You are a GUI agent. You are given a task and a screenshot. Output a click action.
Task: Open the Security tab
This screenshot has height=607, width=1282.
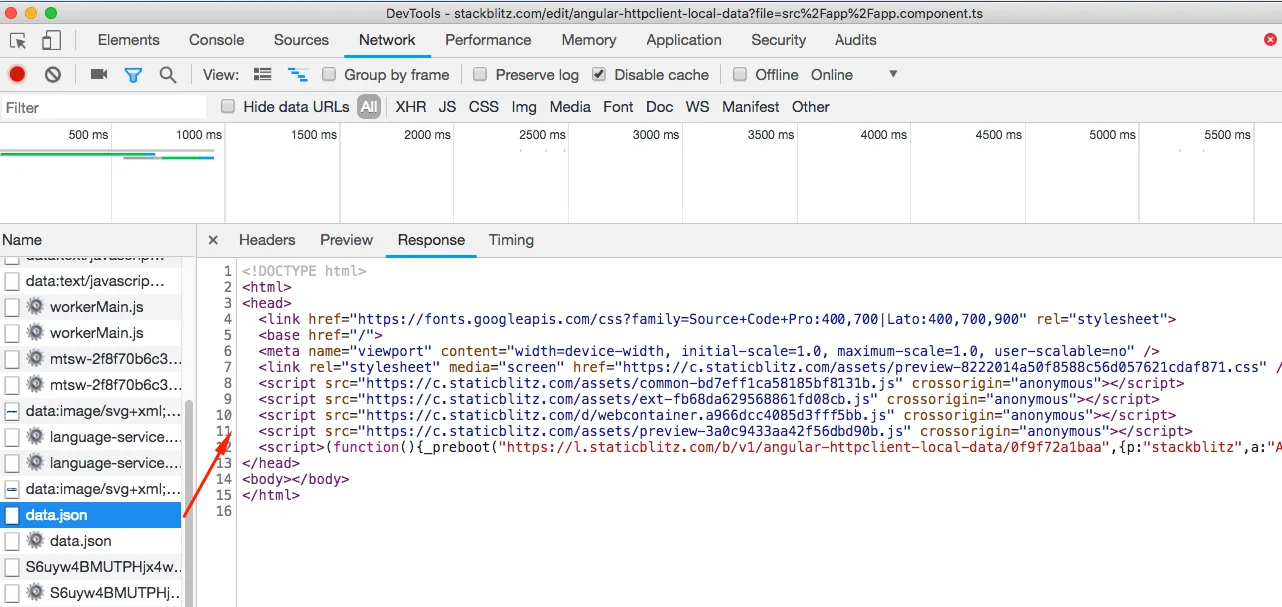tap(779, 40)
